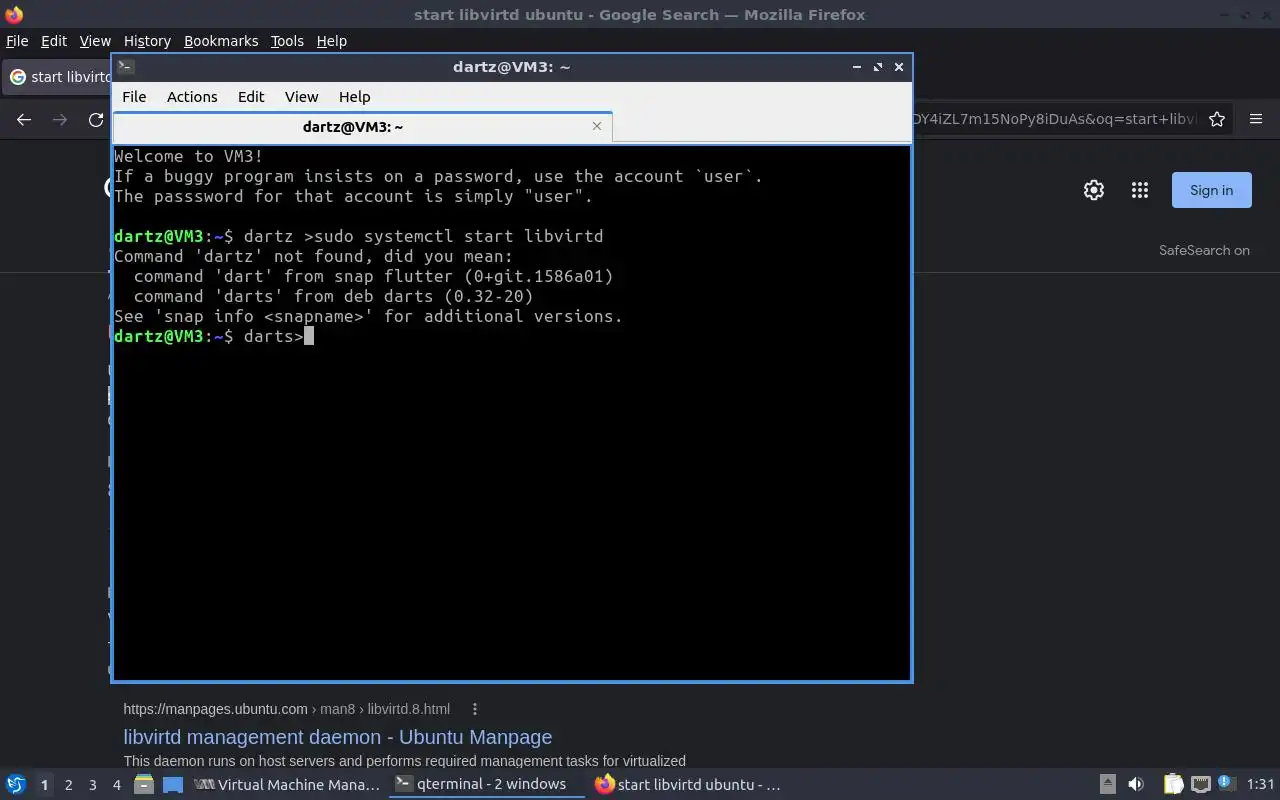The image size is (1280, 800).
Task: Open qterminal's View menu
Action: point(301,97)
